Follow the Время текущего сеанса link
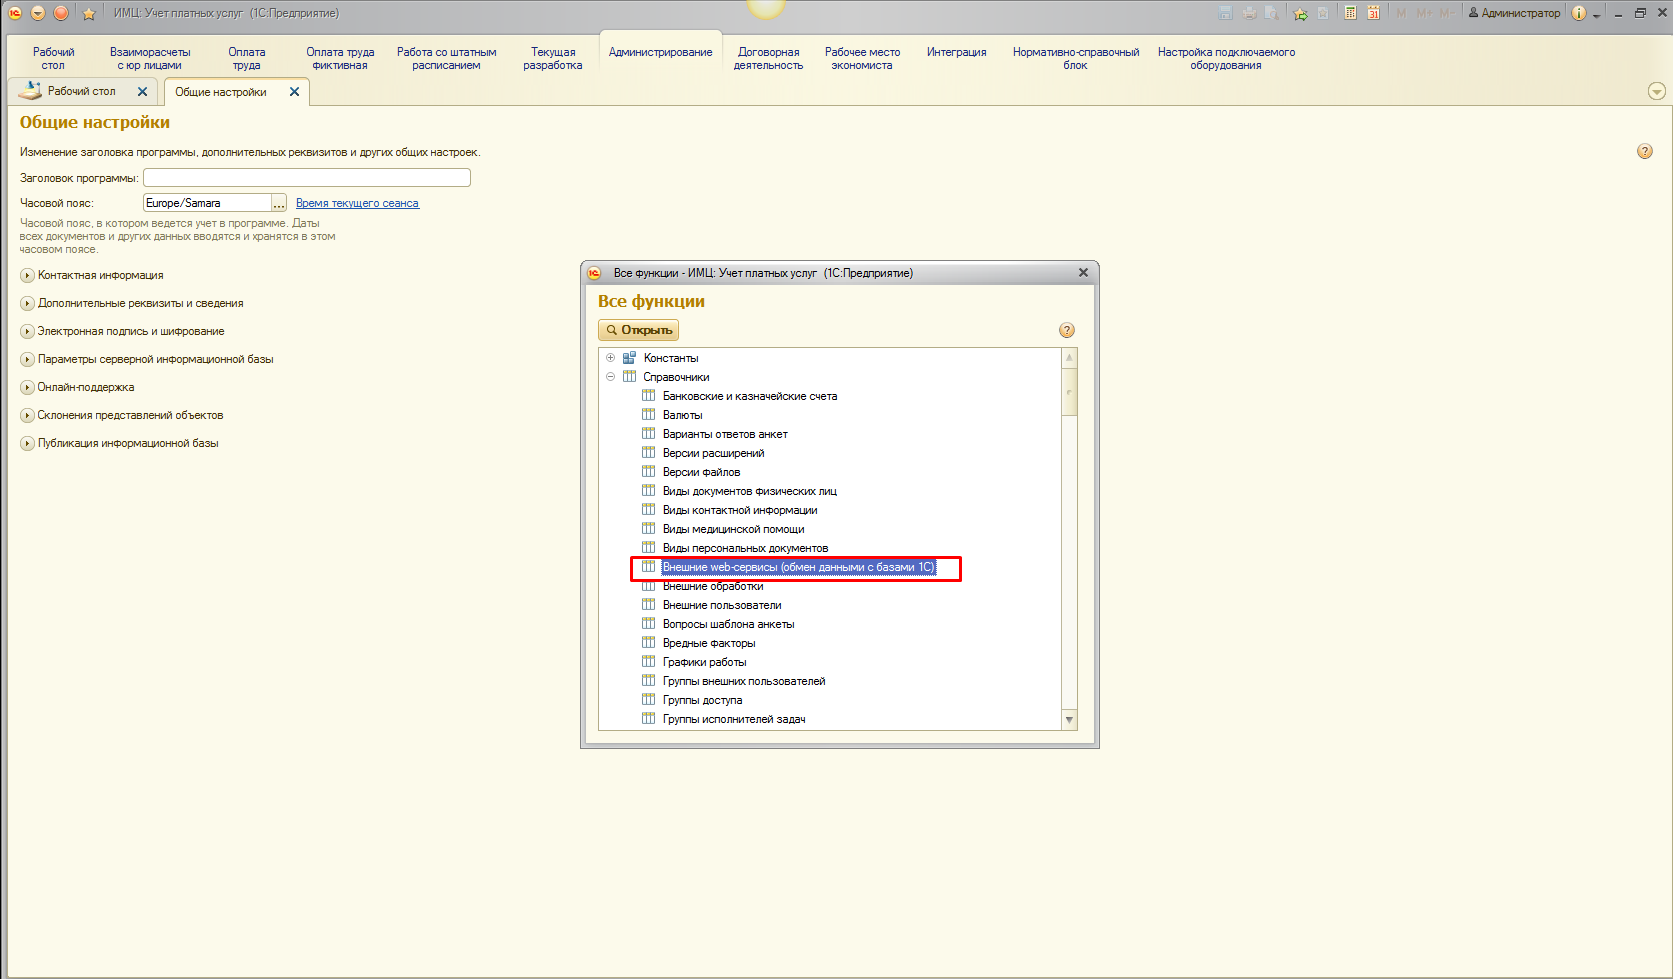The width and height of the screenshot is (1673, 979). [357, 203]
